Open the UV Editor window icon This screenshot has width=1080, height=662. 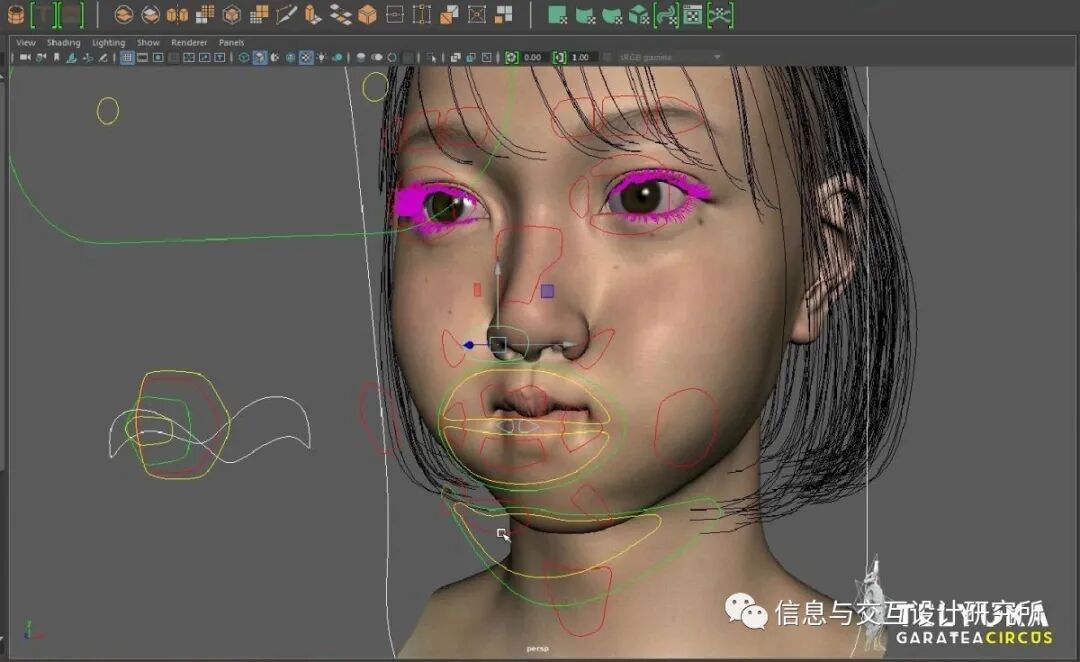693,14
